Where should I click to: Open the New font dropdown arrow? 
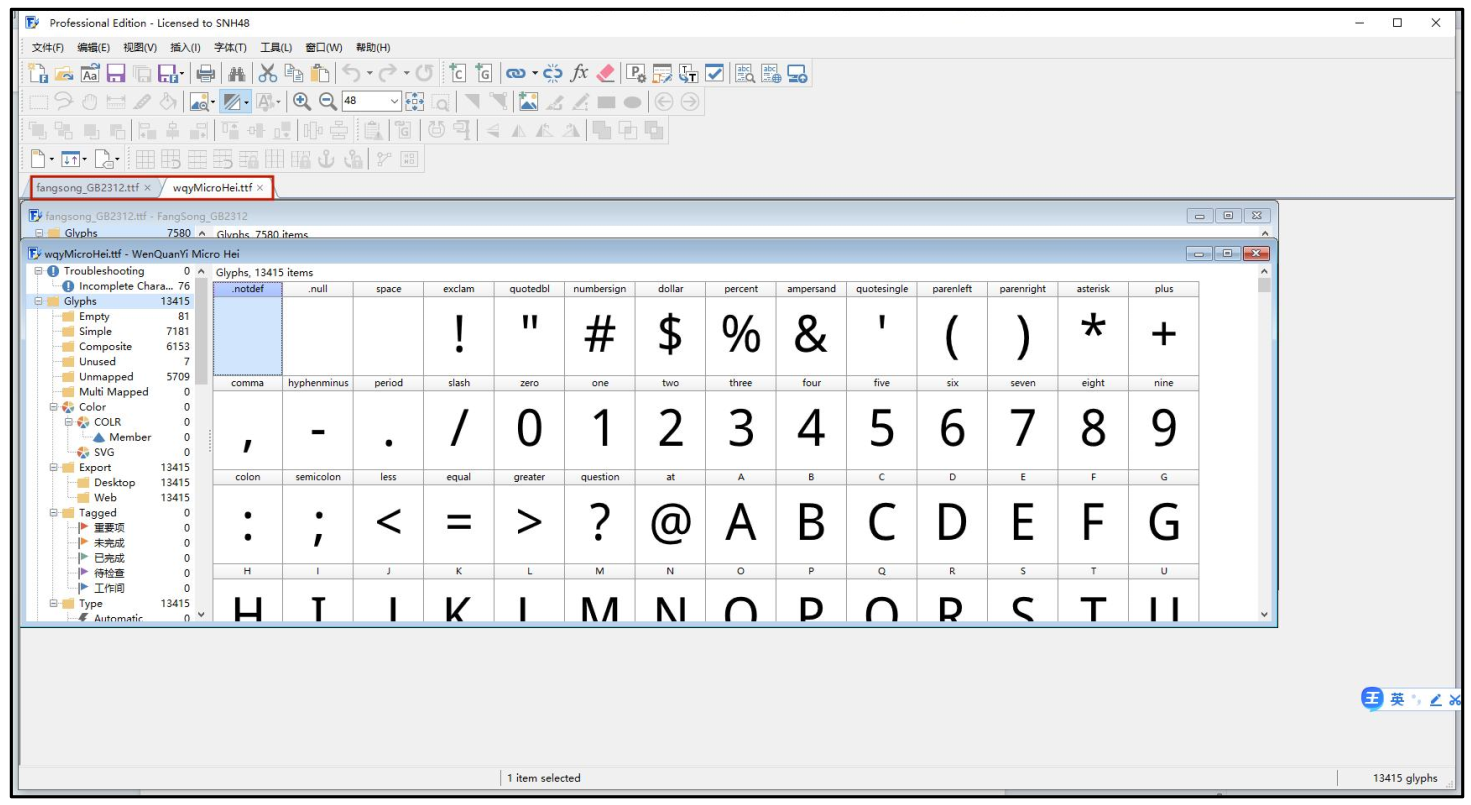pos(51,159)
